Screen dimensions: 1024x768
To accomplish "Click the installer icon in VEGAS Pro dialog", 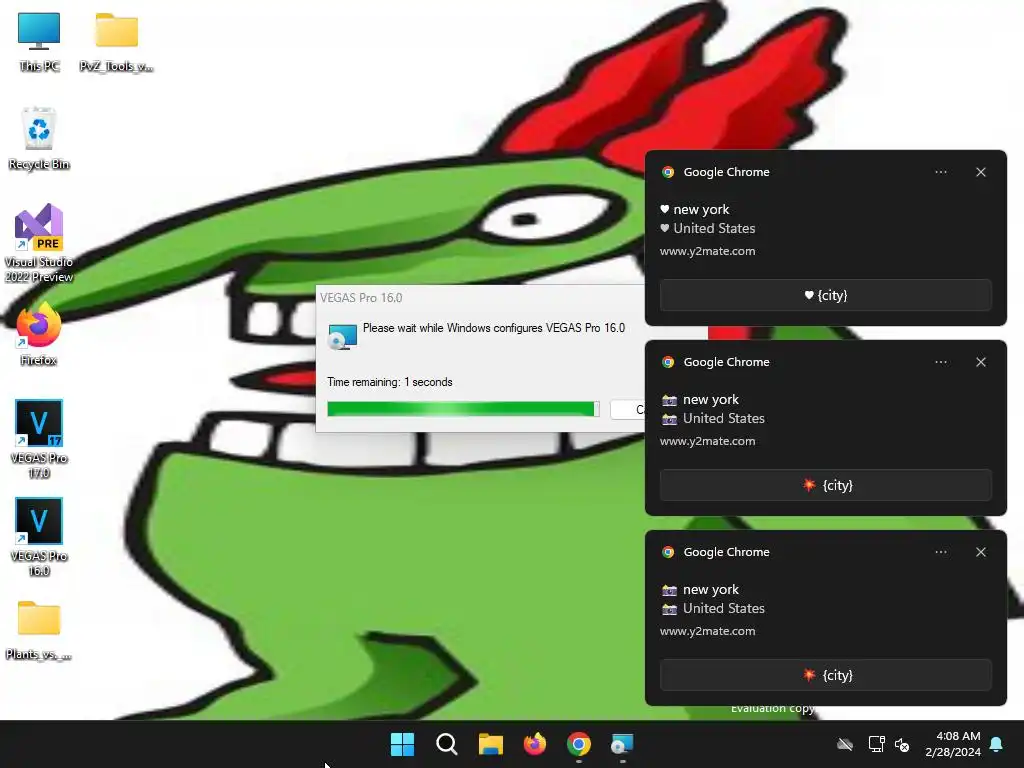I will click(x=342, y=336).
